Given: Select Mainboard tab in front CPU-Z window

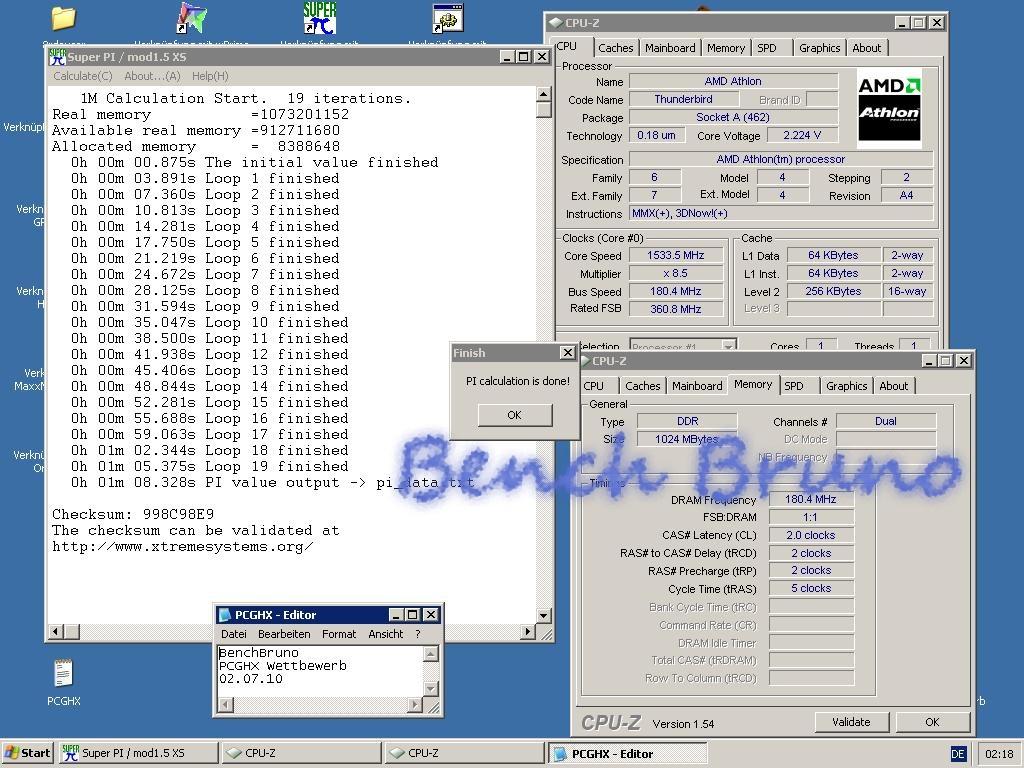Looking at the screenshot, I should point(697,386).
